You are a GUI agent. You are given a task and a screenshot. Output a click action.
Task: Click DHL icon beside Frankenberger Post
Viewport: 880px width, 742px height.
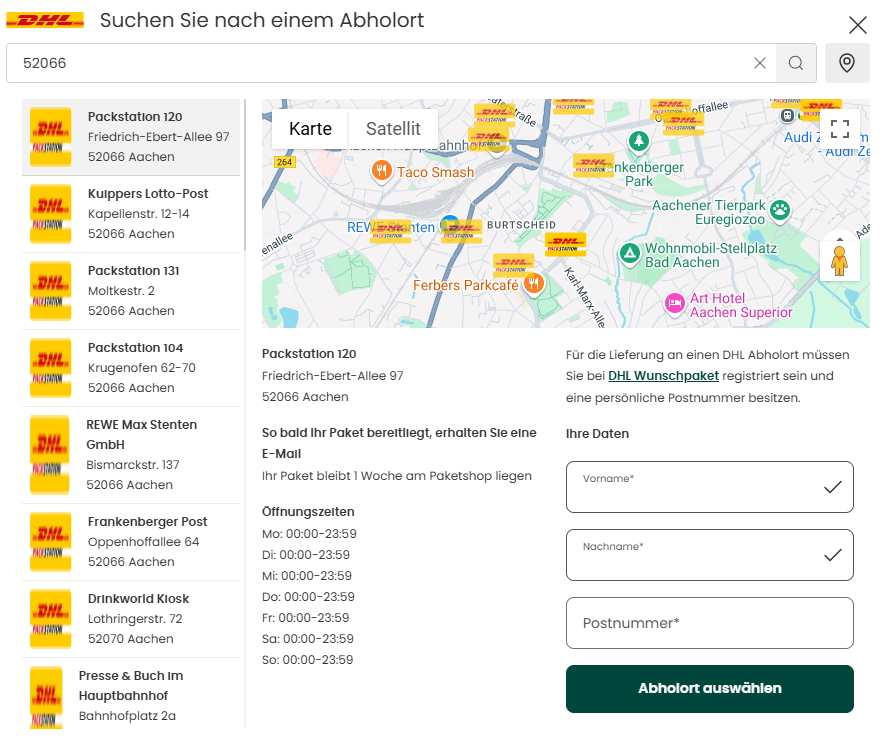click(51, 542)
